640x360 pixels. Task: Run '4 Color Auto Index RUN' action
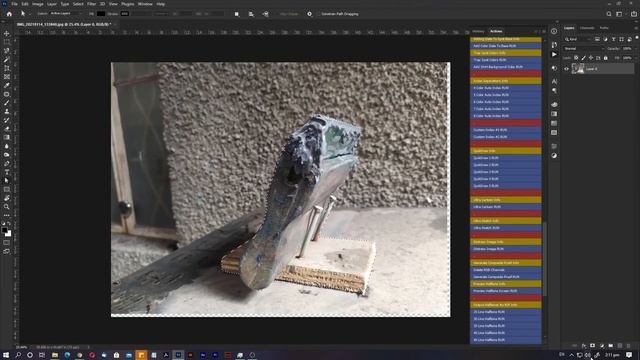click(506, 88)
